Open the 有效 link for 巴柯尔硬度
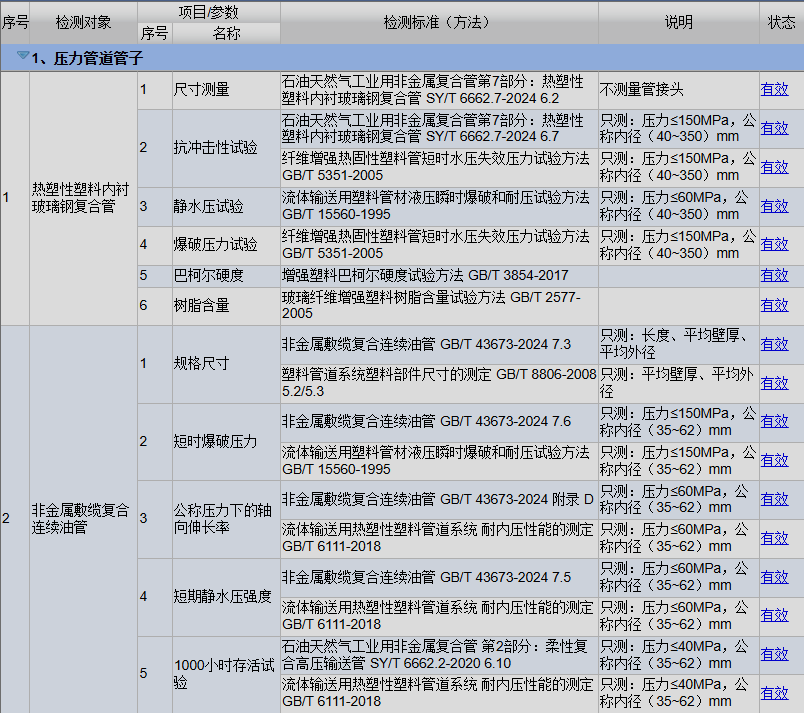 (774, 275)
